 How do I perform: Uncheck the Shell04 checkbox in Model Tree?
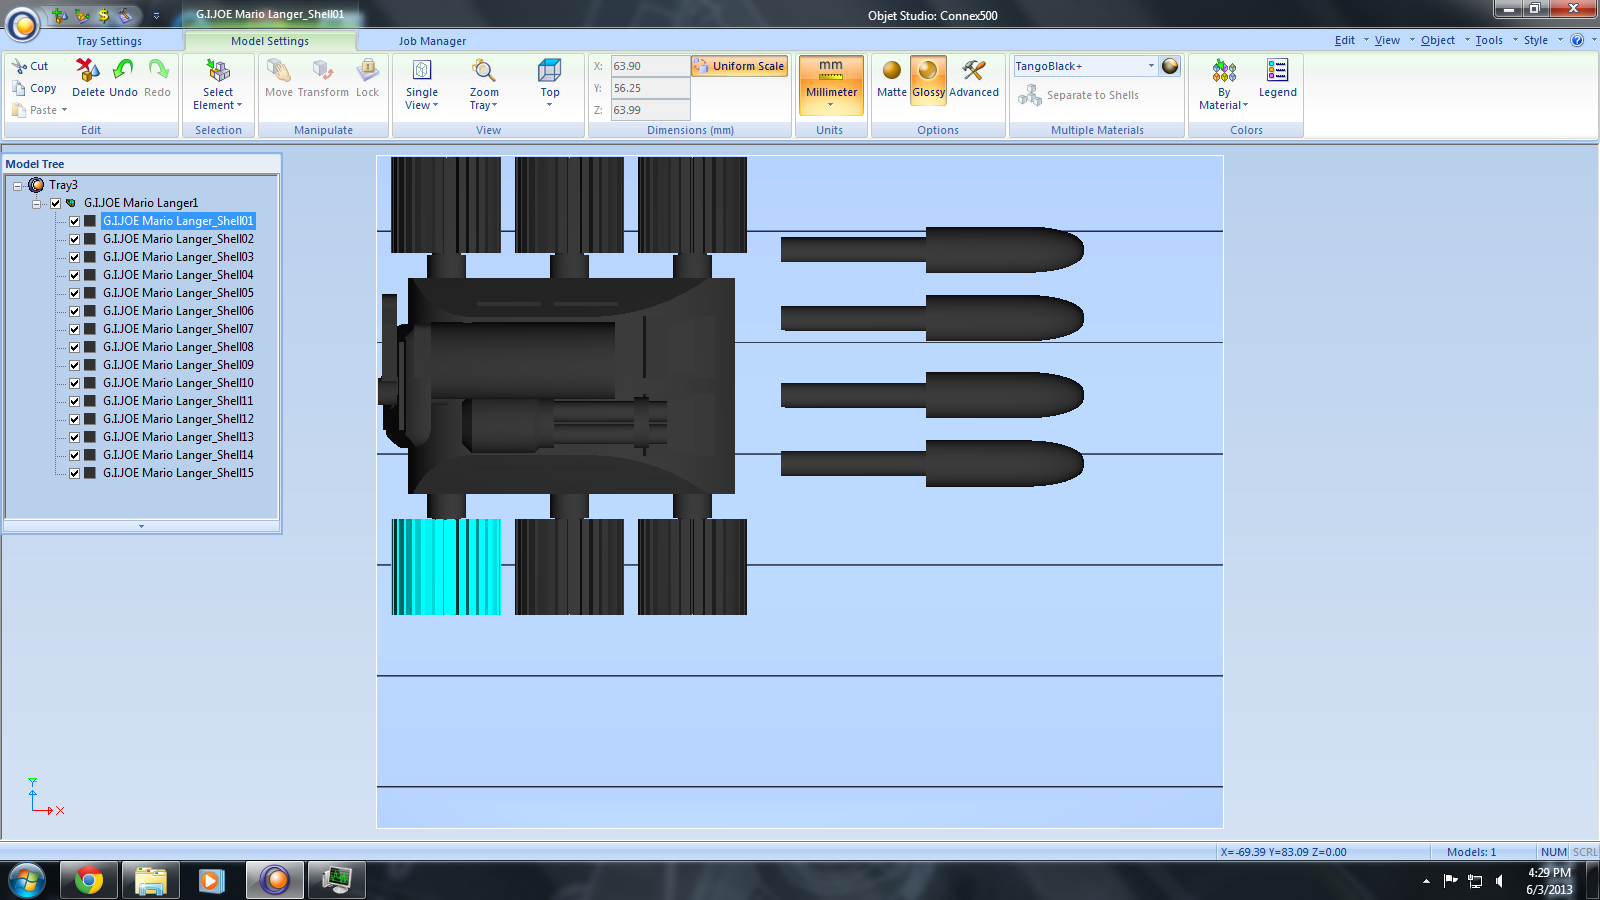coord(74,275)
